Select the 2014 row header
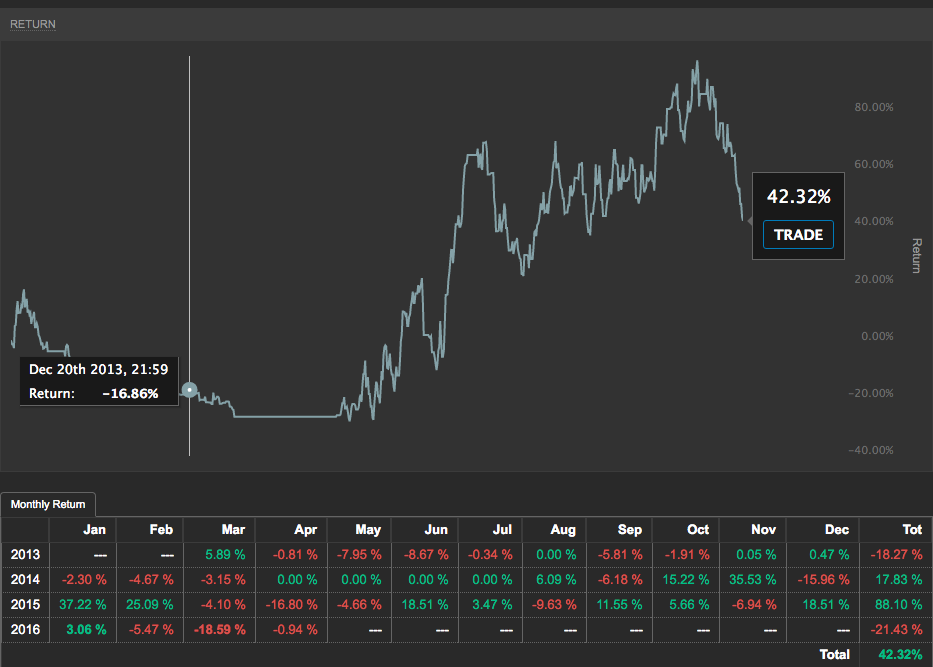Viewport: 933px width, 667px height. [x=24, y=579]
